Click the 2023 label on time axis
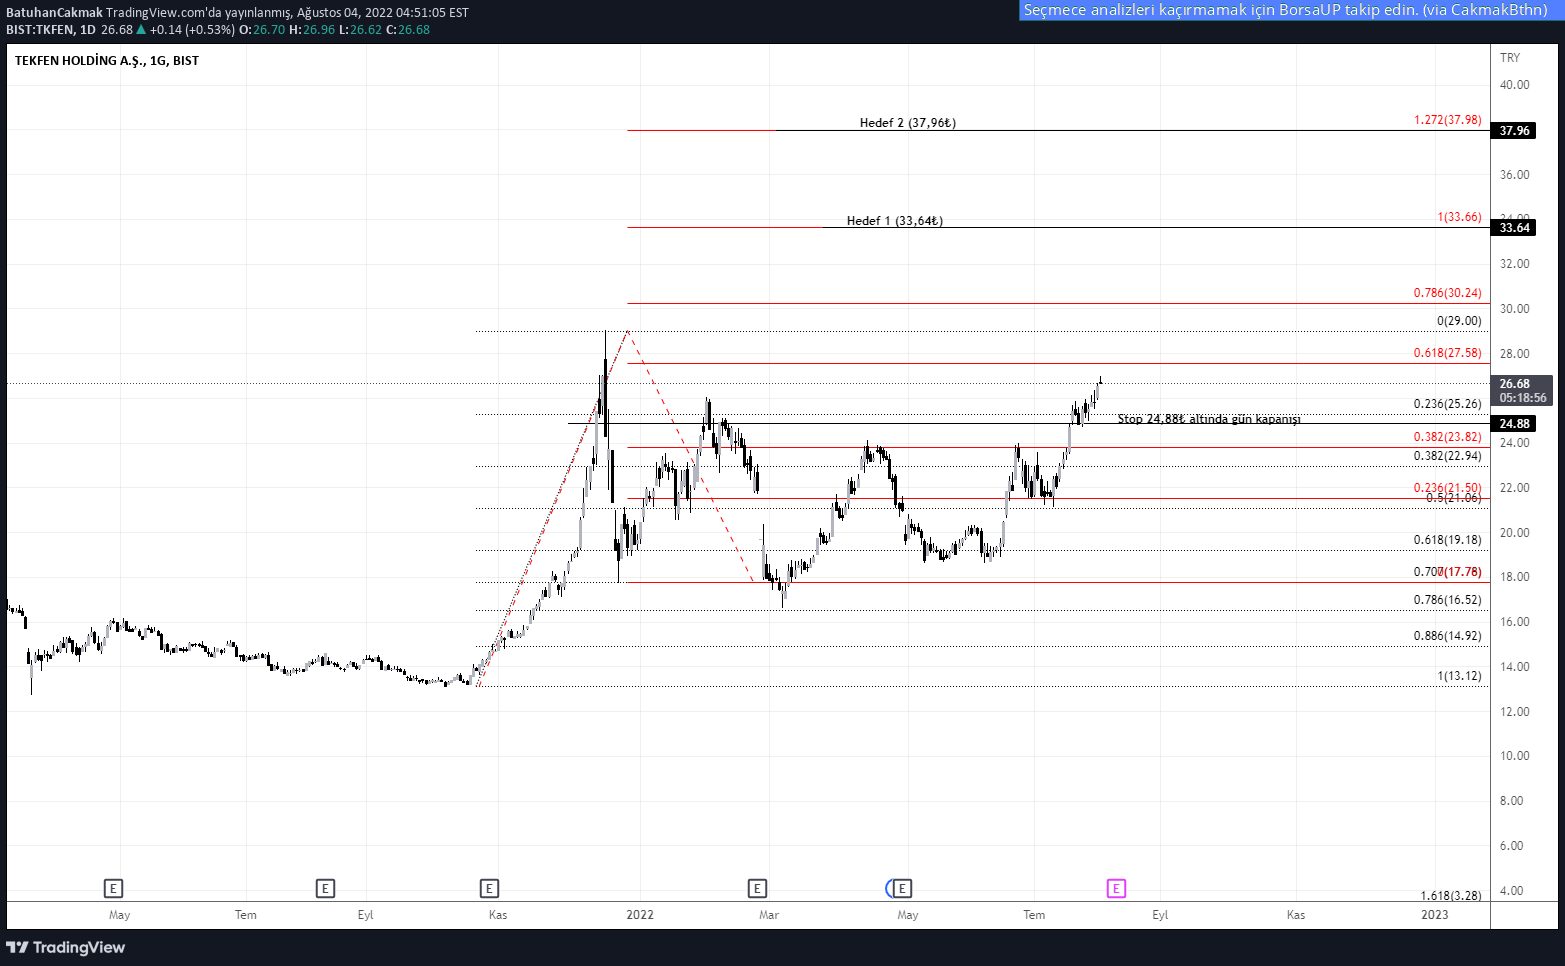1565x966 pixels. (1434, 914)
